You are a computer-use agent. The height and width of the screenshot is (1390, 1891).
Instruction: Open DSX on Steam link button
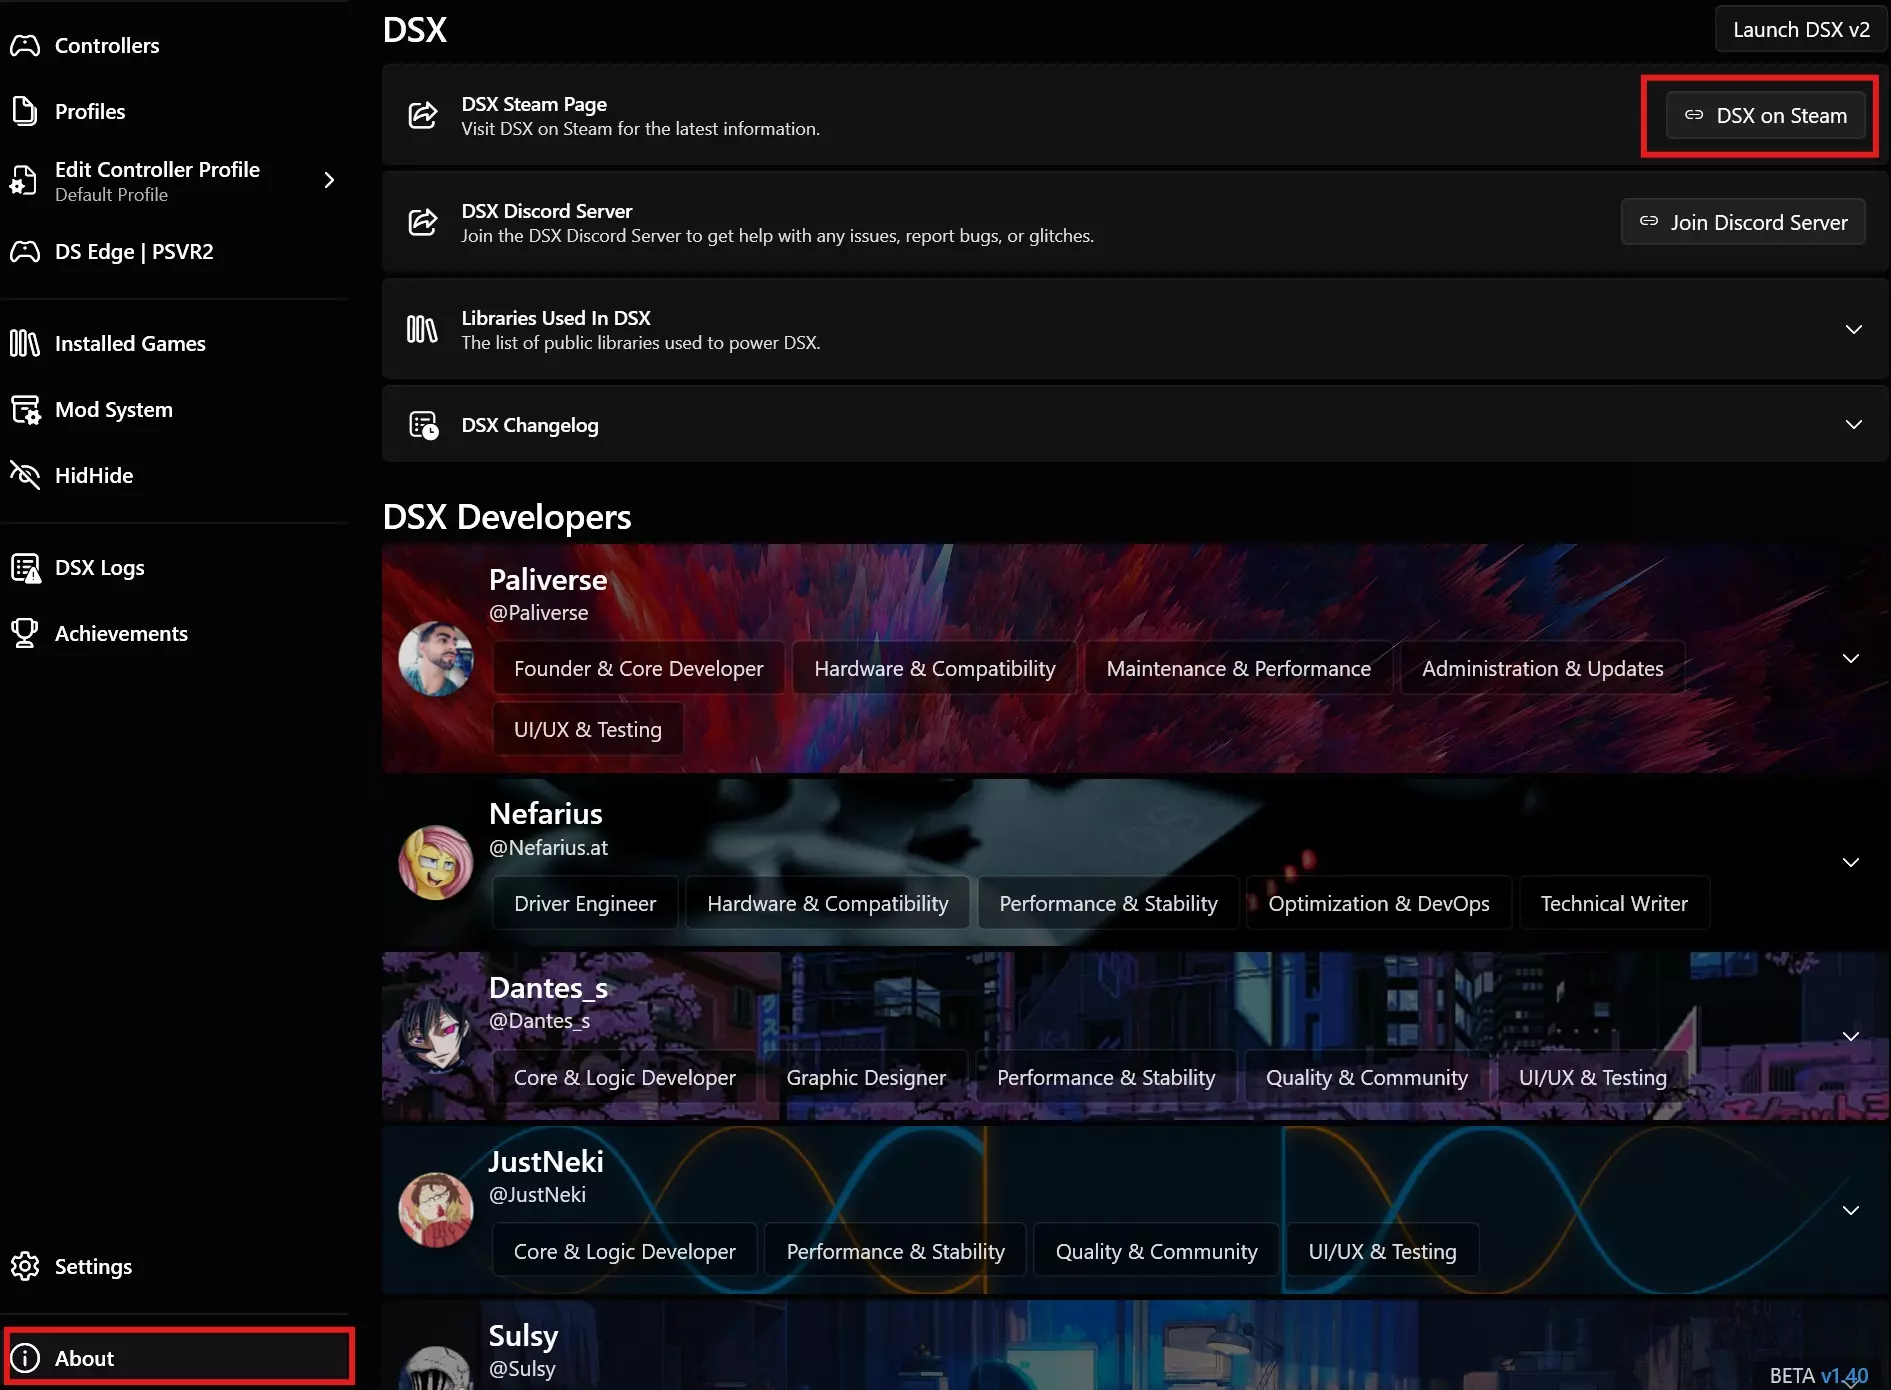pyautogui.click(x=1765, y=115)
